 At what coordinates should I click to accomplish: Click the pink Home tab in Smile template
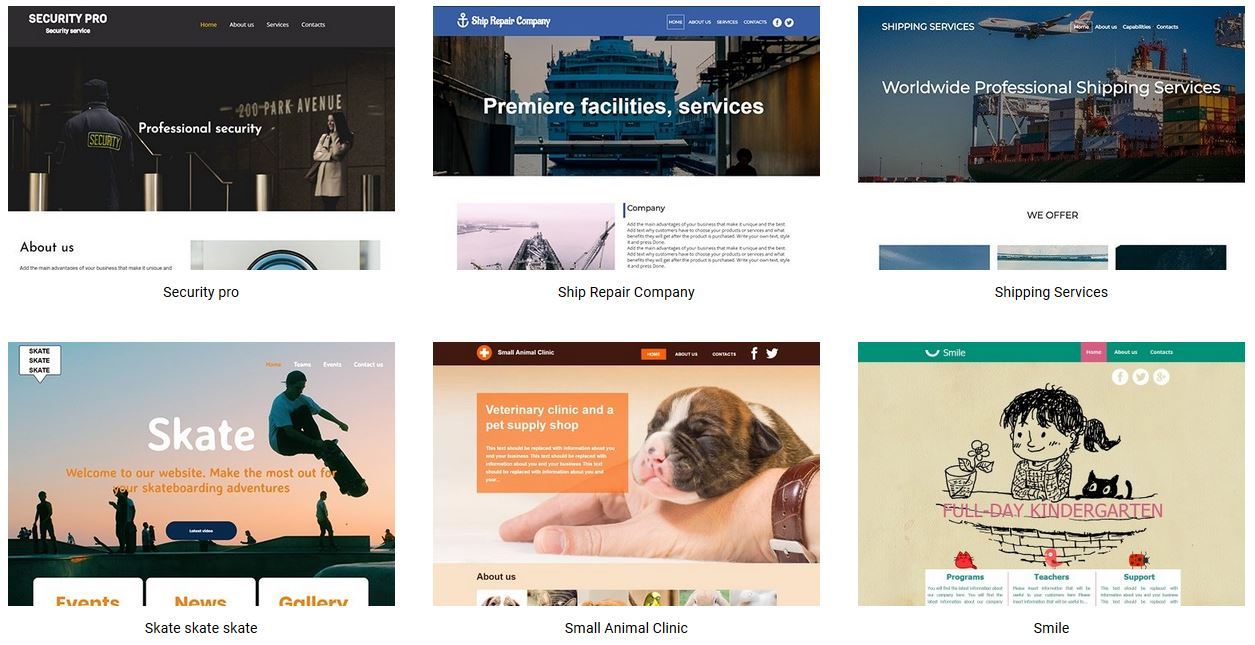1094,352
